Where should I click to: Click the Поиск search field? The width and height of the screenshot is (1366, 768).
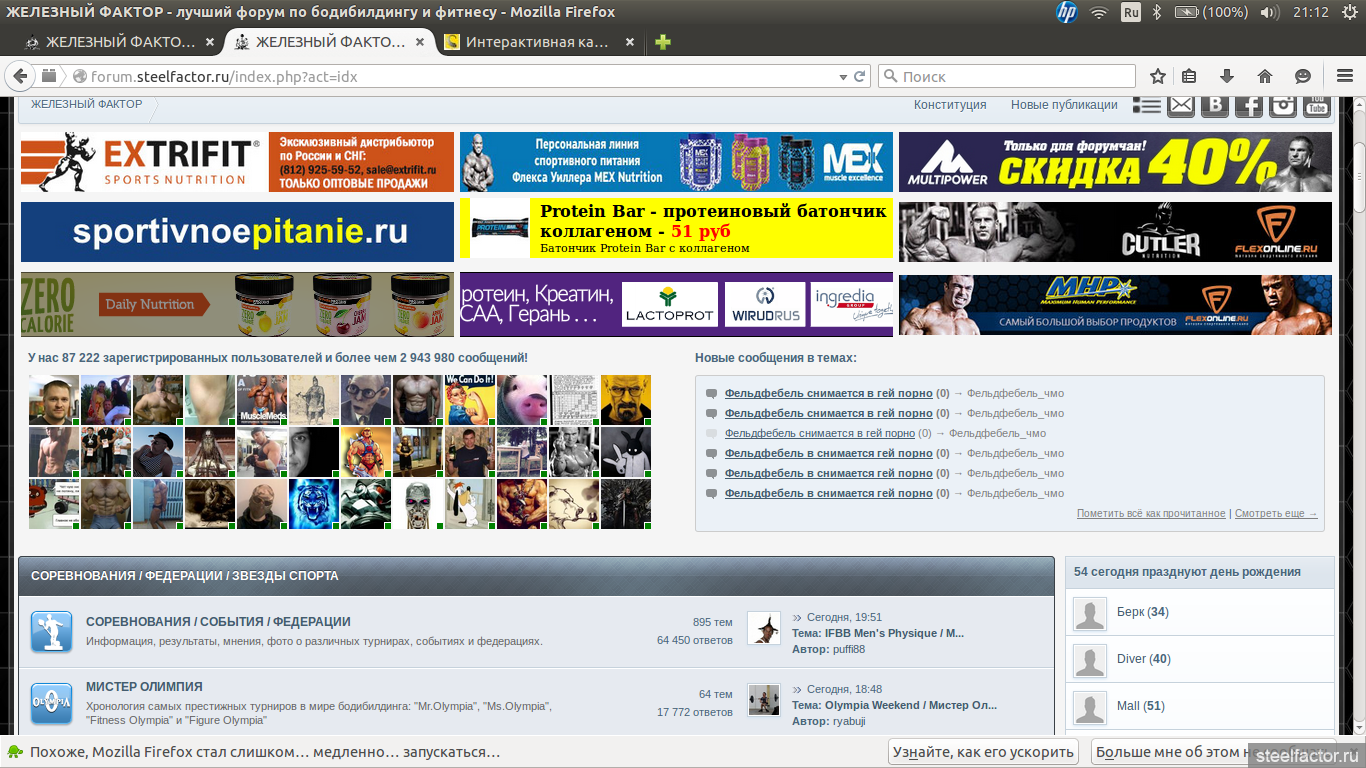pyautogui.click(x=1007, y=76)
